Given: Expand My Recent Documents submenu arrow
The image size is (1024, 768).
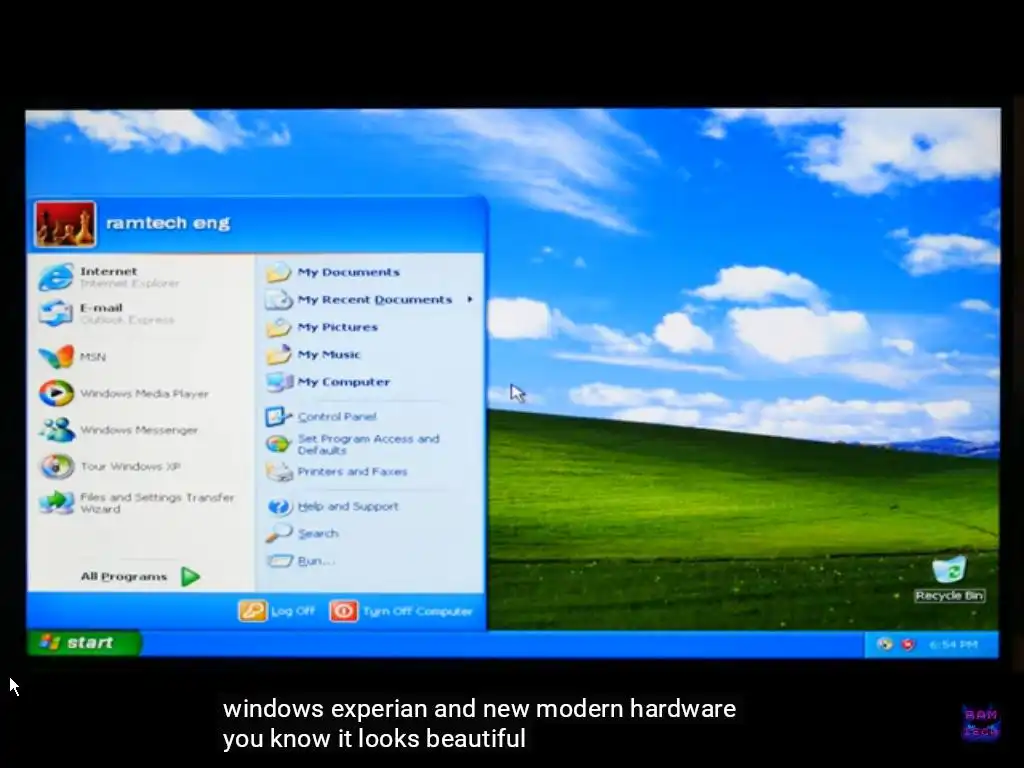Looking at the screenshot, I should [x=470, y=299].
